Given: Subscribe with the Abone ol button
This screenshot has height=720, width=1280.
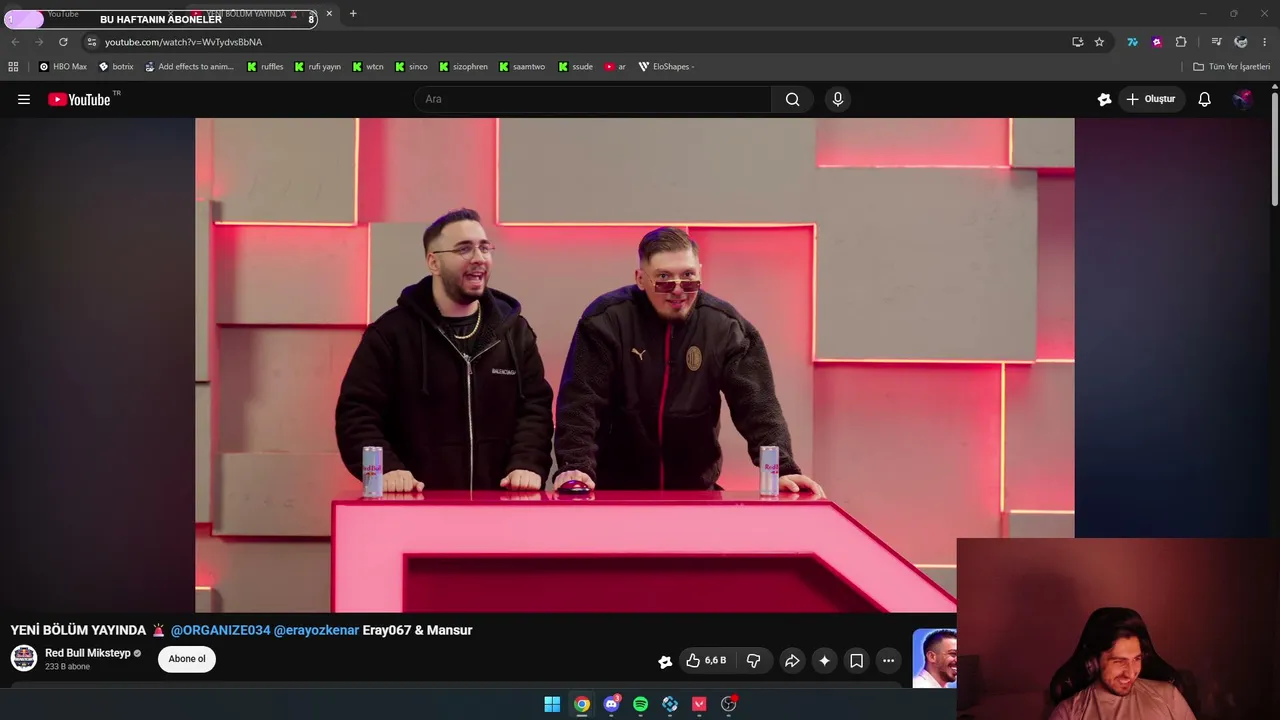Looking at the screenshot, I should pos(187,659).
